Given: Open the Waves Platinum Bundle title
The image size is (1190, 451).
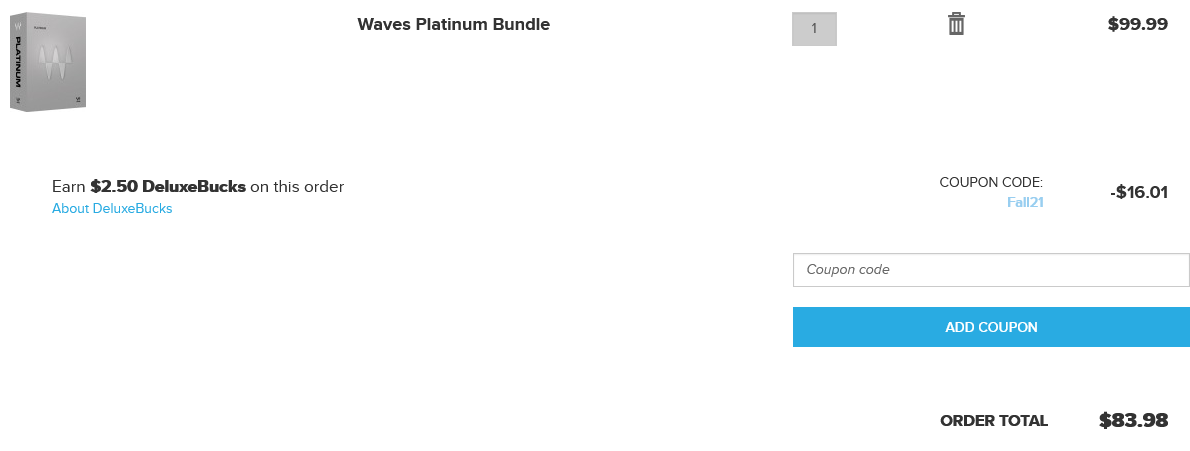Looking at the screenshot, I should coord(453,24).
